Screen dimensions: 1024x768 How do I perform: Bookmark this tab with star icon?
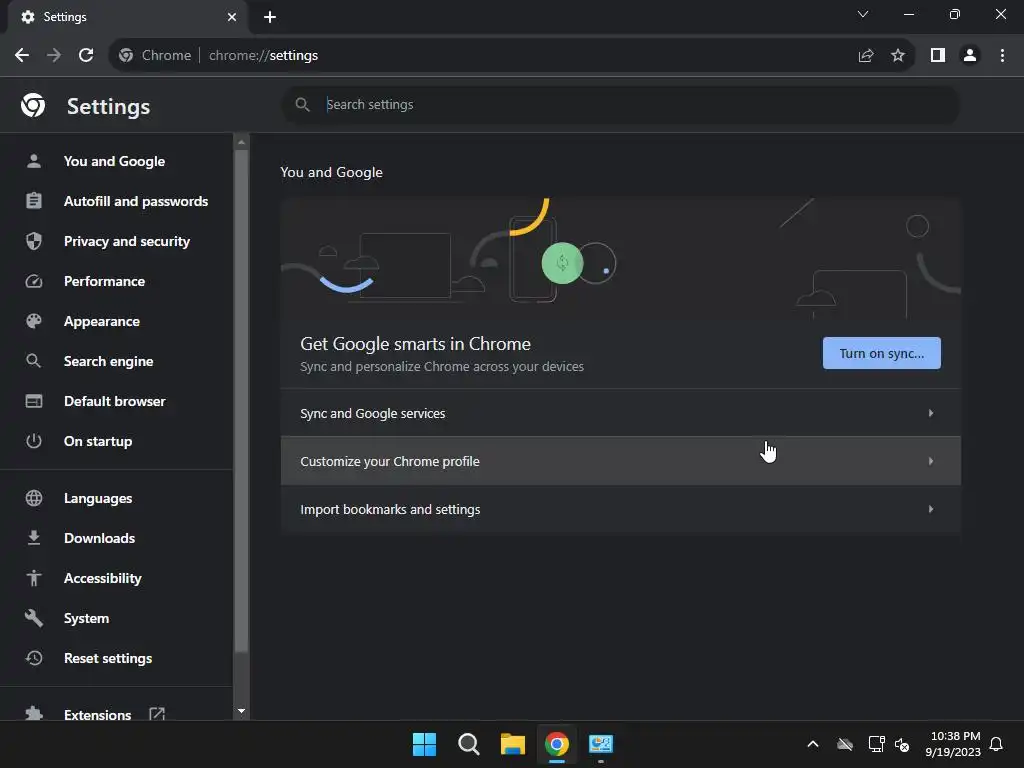tap(898, 56)
